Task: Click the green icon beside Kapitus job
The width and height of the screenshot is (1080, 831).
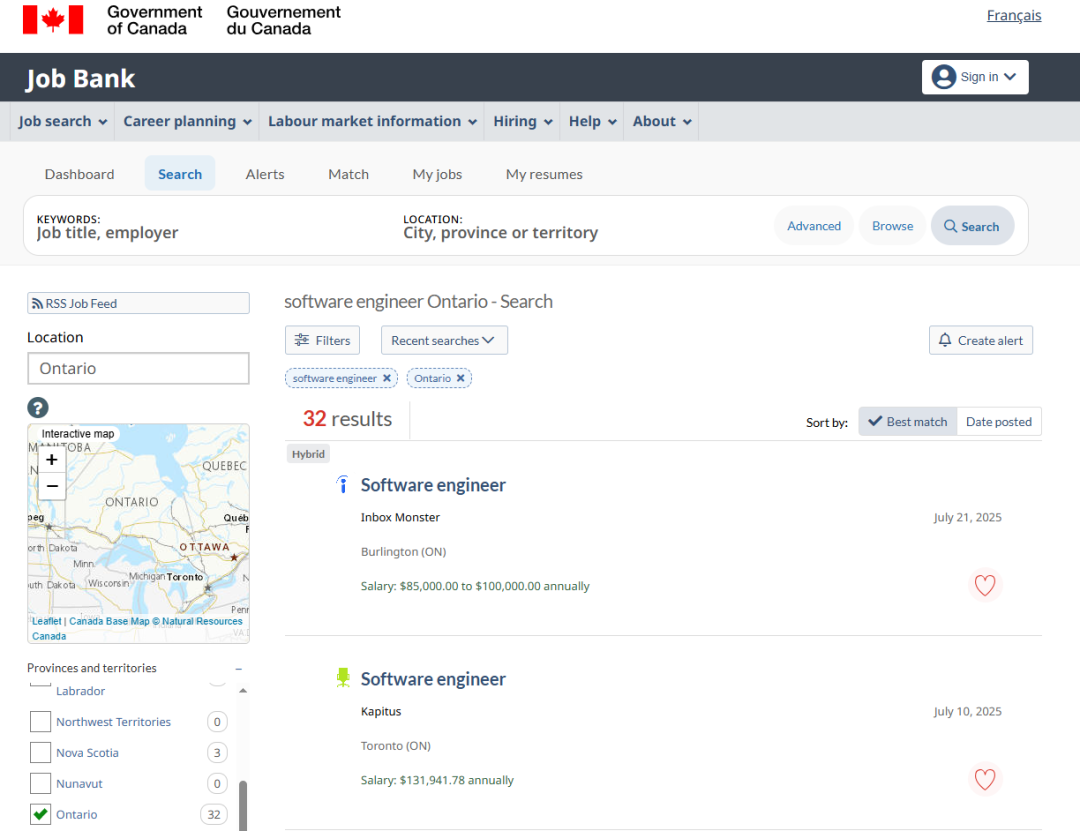Action: (342, 678)
